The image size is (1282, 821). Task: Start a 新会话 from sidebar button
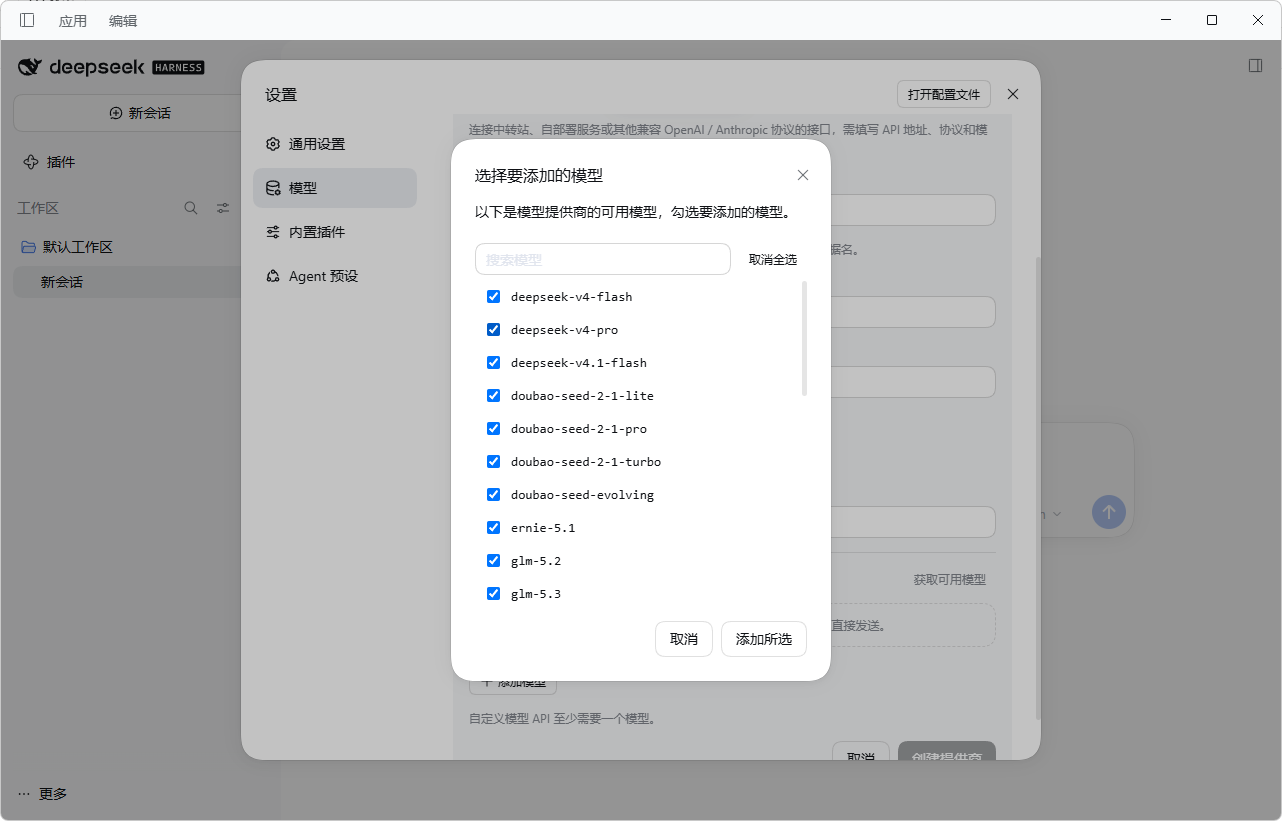point(139,113)
